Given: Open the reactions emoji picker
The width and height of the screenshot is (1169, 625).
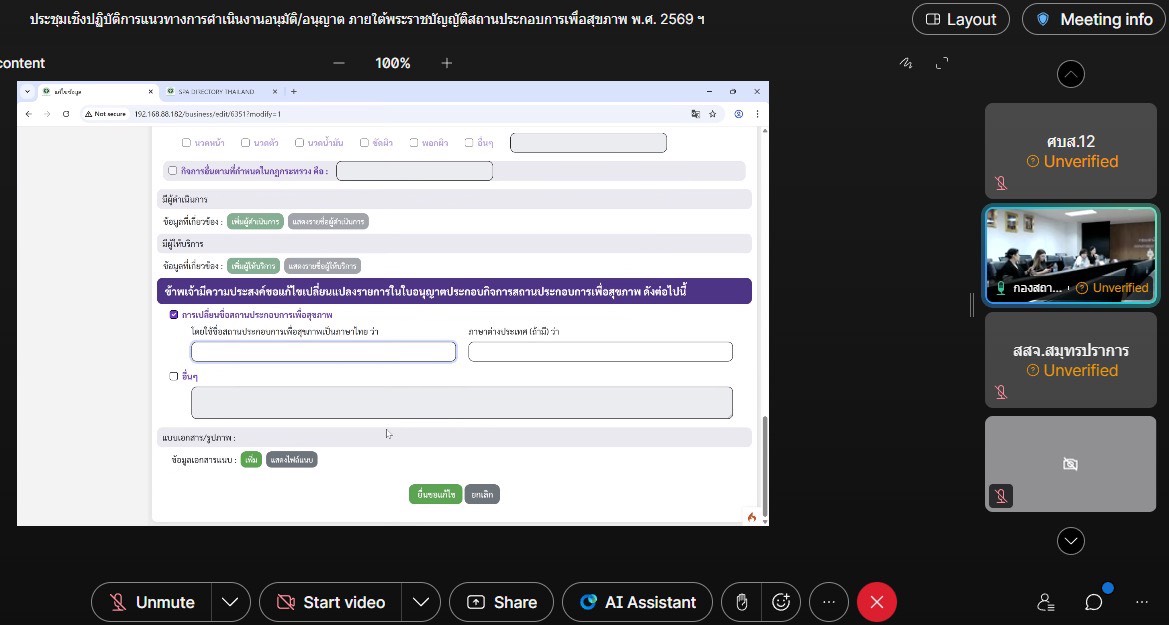Looking at the screenshot, I should [781, 602].
